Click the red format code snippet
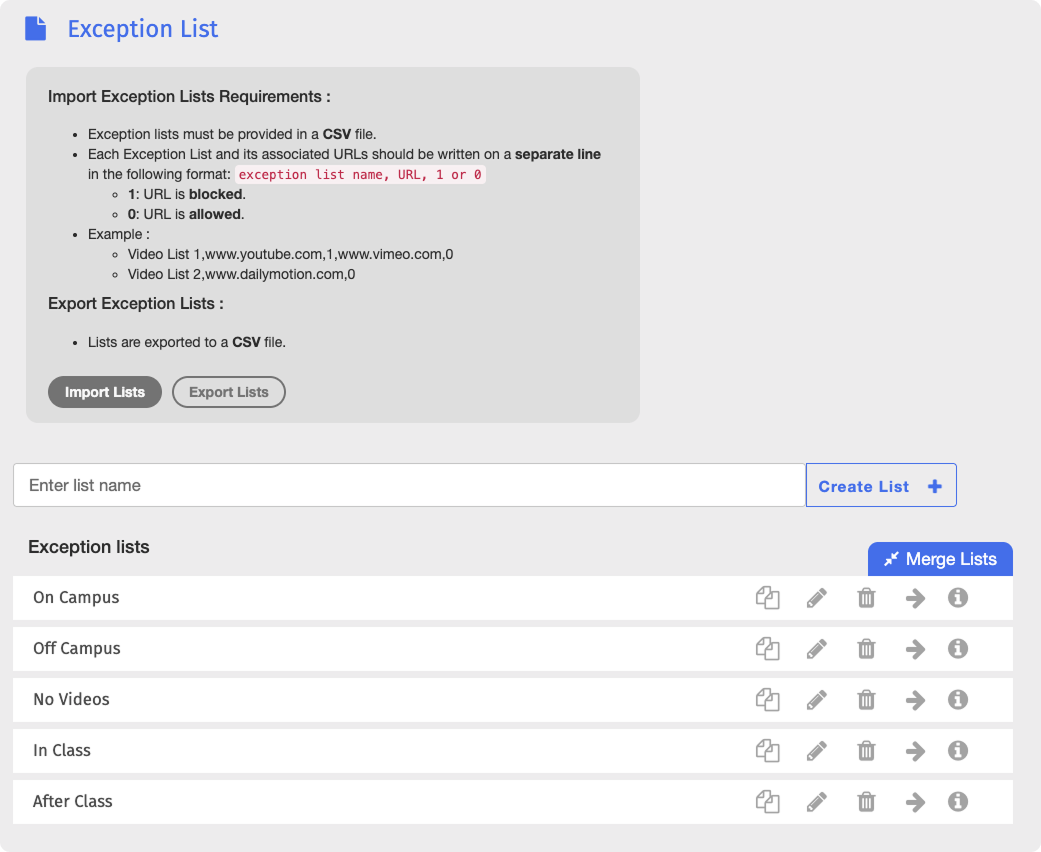This screenshot has width=1041, height=852. click(360, 175)
